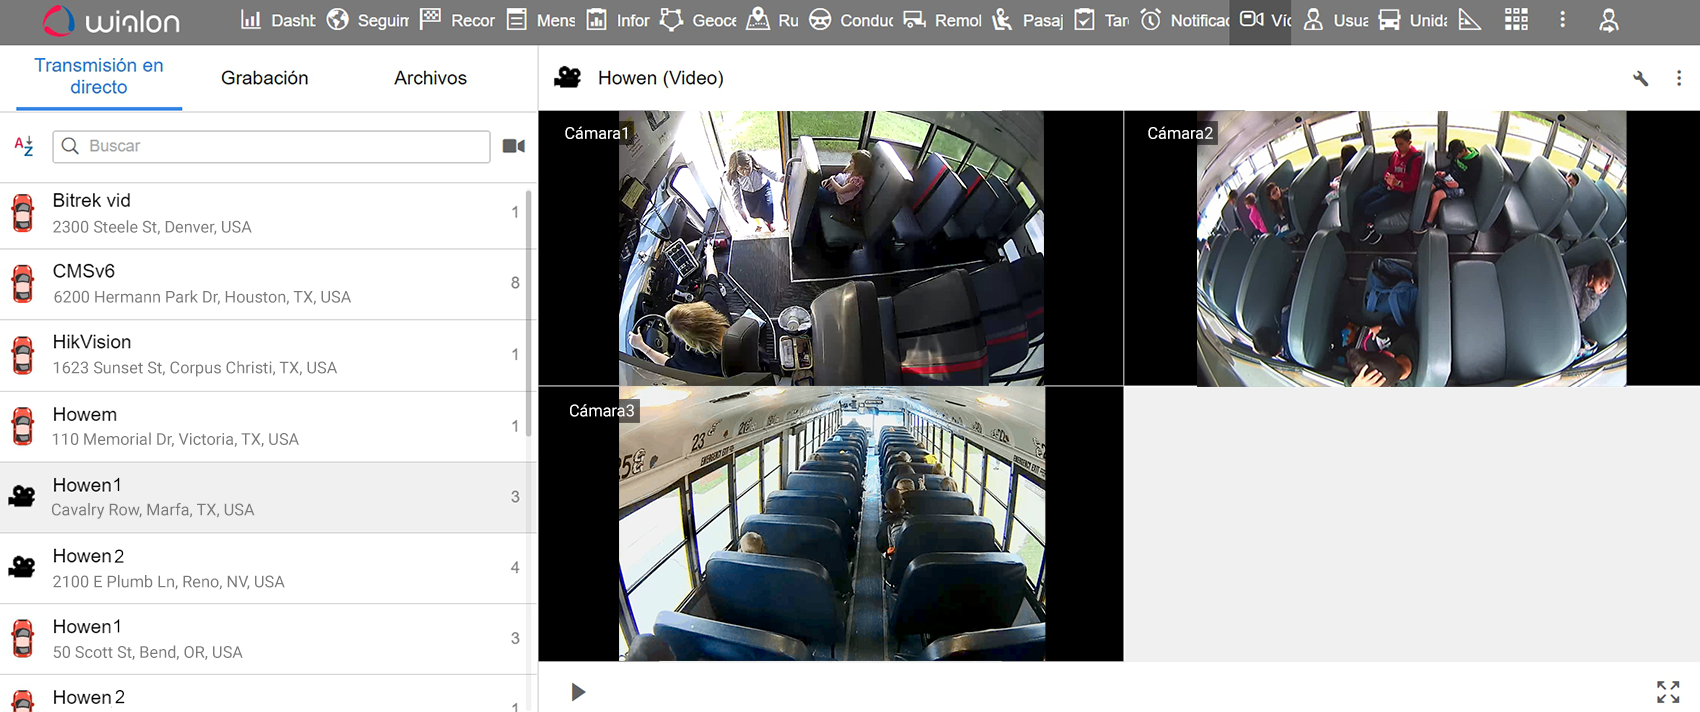Click the Buscar search field

pos(271,146)
